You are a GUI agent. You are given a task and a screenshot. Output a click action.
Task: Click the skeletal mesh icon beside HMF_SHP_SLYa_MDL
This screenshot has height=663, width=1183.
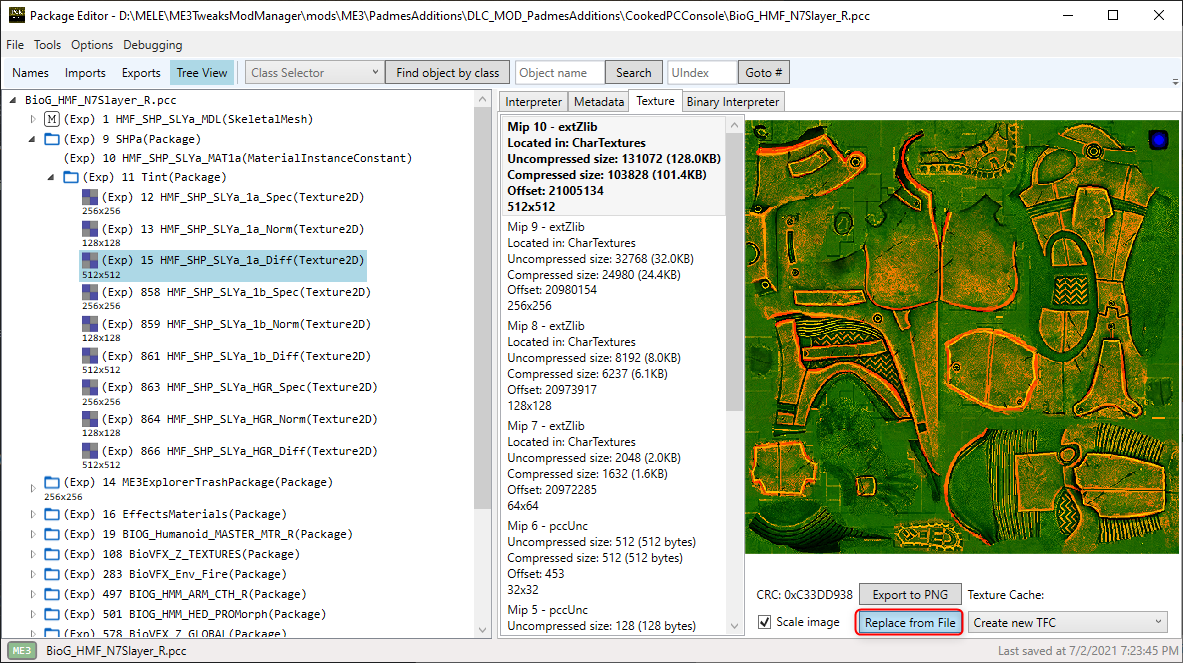[52, 119]
